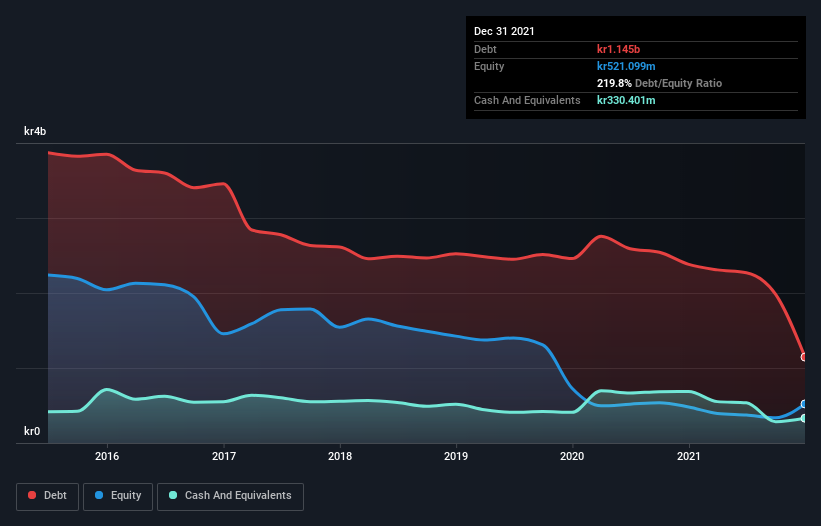Toggle Cash And Equivalents legend button
821x526 pixels.
pos(230,496)
